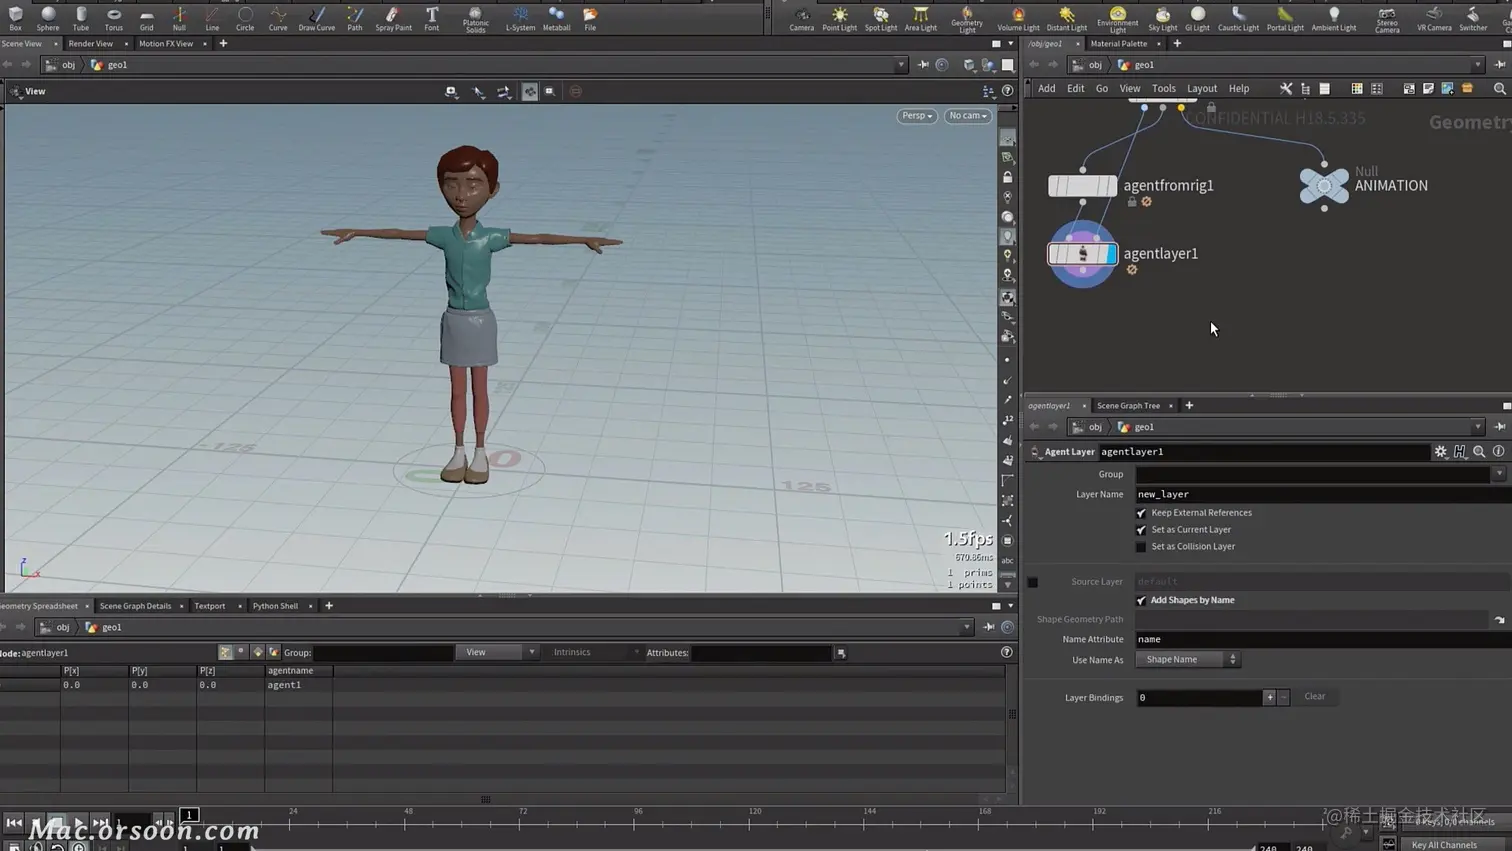Add a Camera from the shelf
1512x851 pixels.
pyautogui.click(x=801, y=17)
